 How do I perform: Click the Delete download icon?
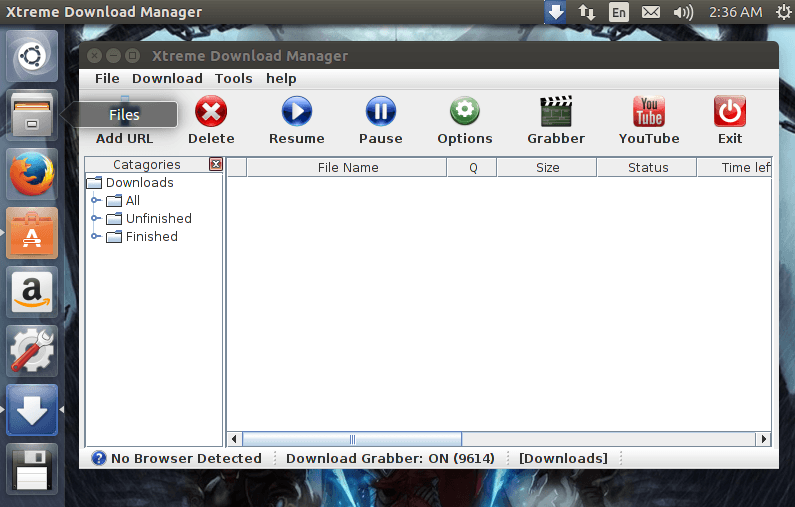pos(211,111)
